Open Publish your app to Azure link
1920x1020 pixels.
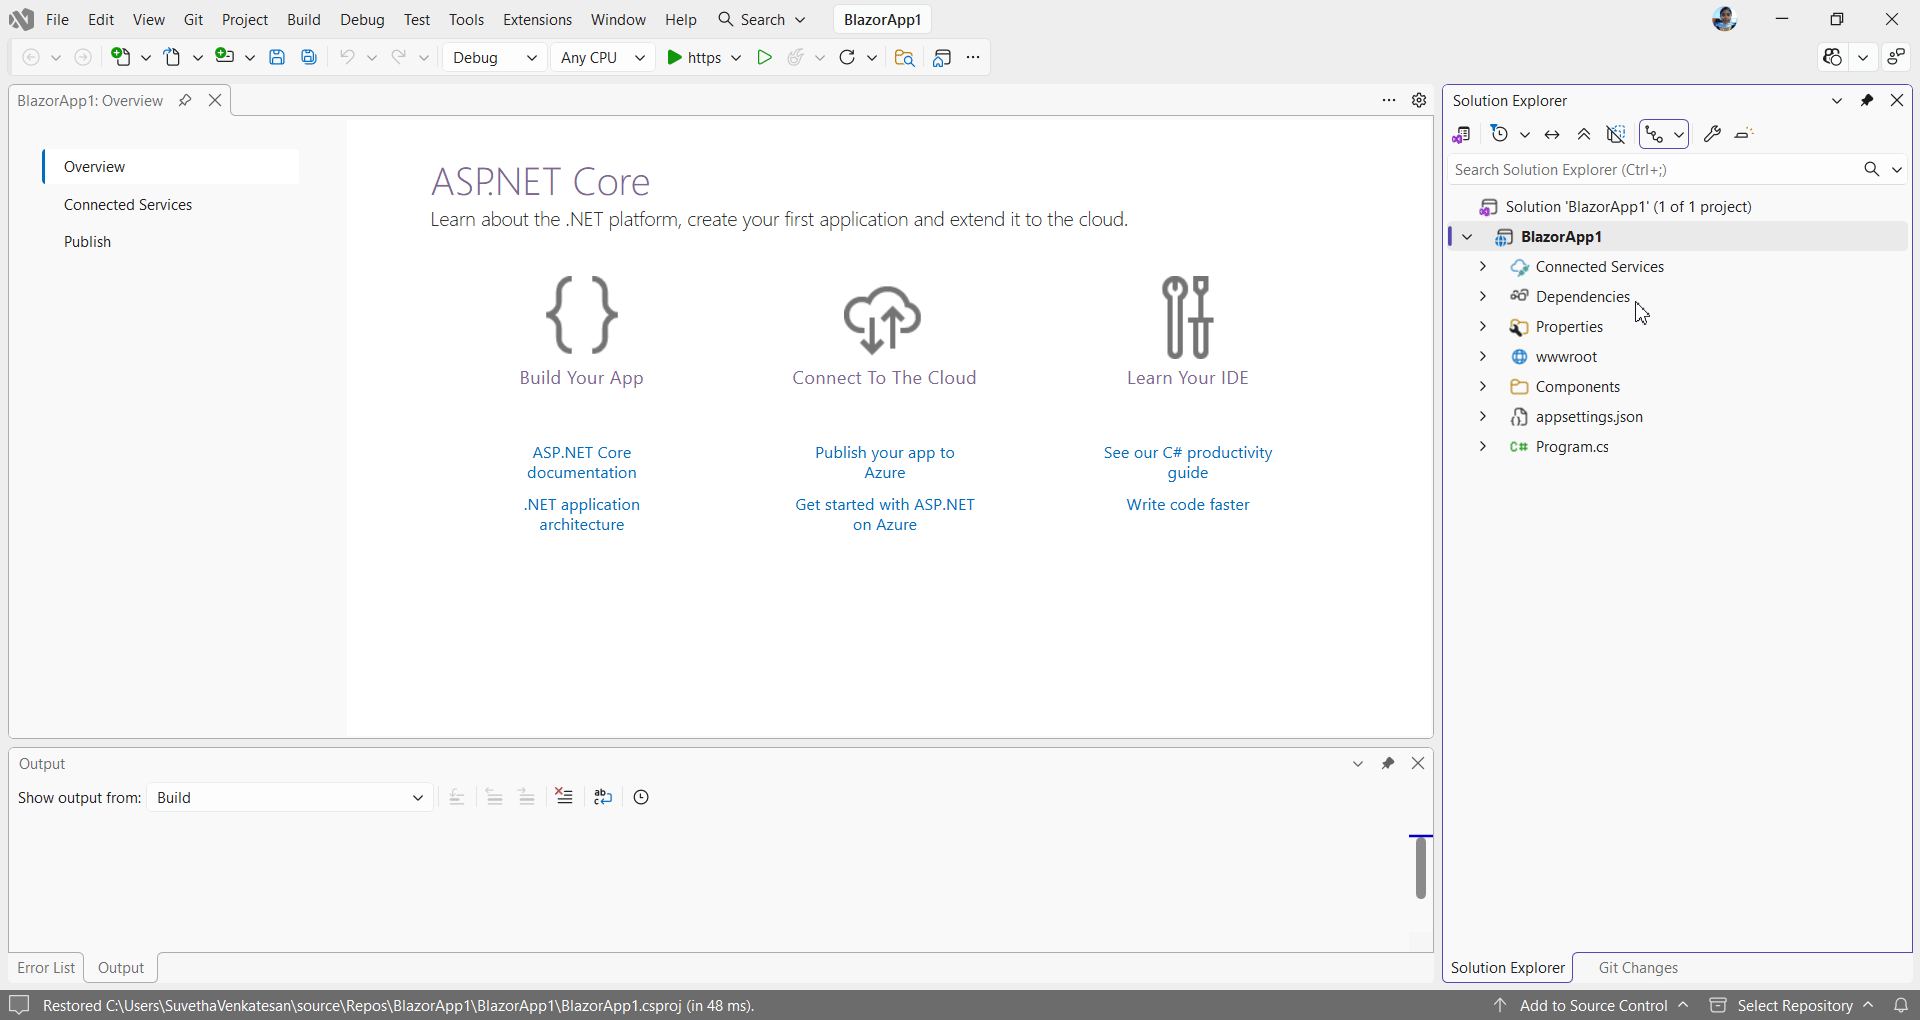point(885,463)
